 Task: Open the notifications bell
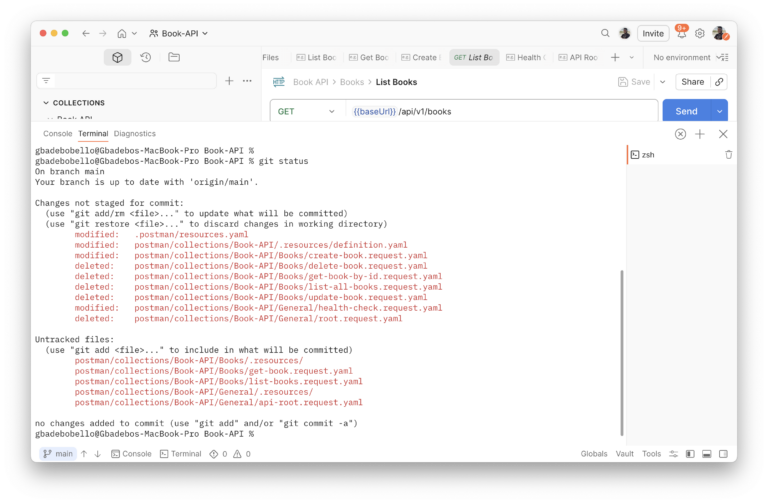click(681, 33)
